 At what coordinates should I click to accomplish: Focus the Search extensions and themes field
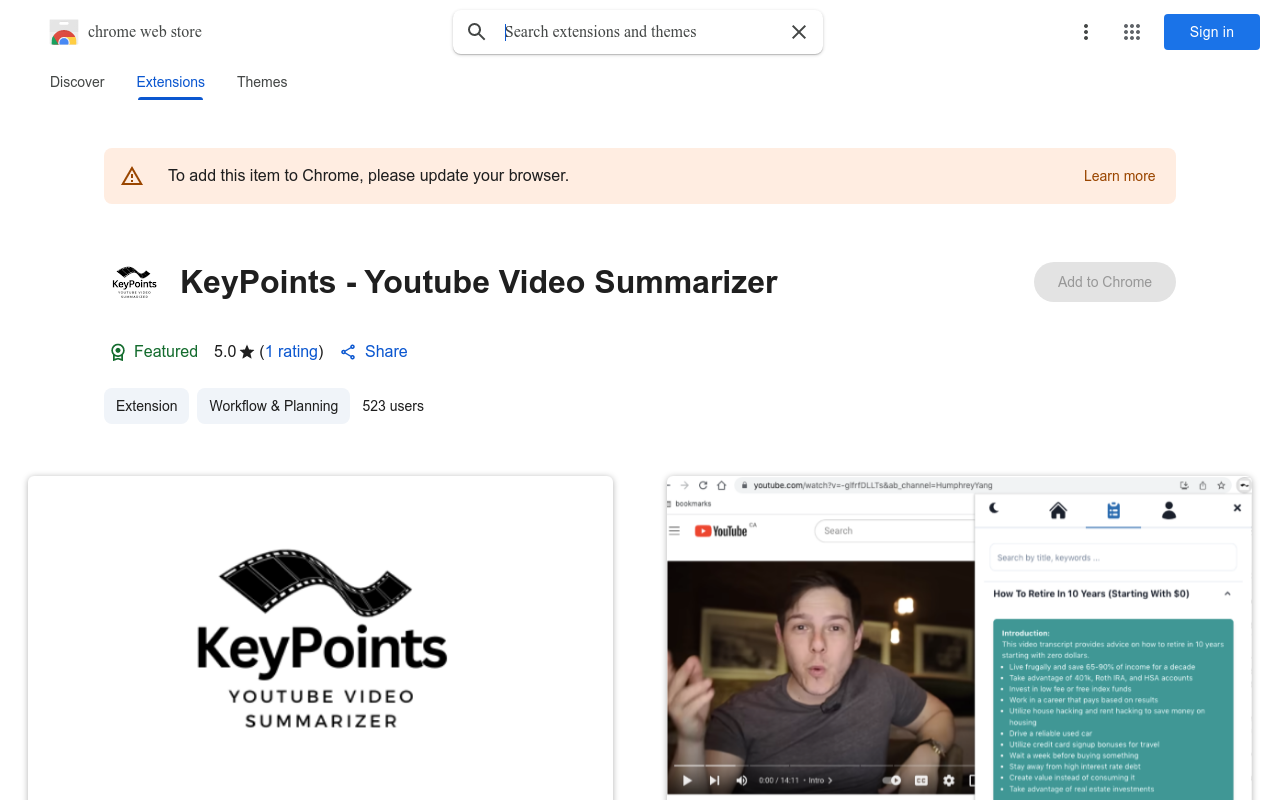click(640, 32)
